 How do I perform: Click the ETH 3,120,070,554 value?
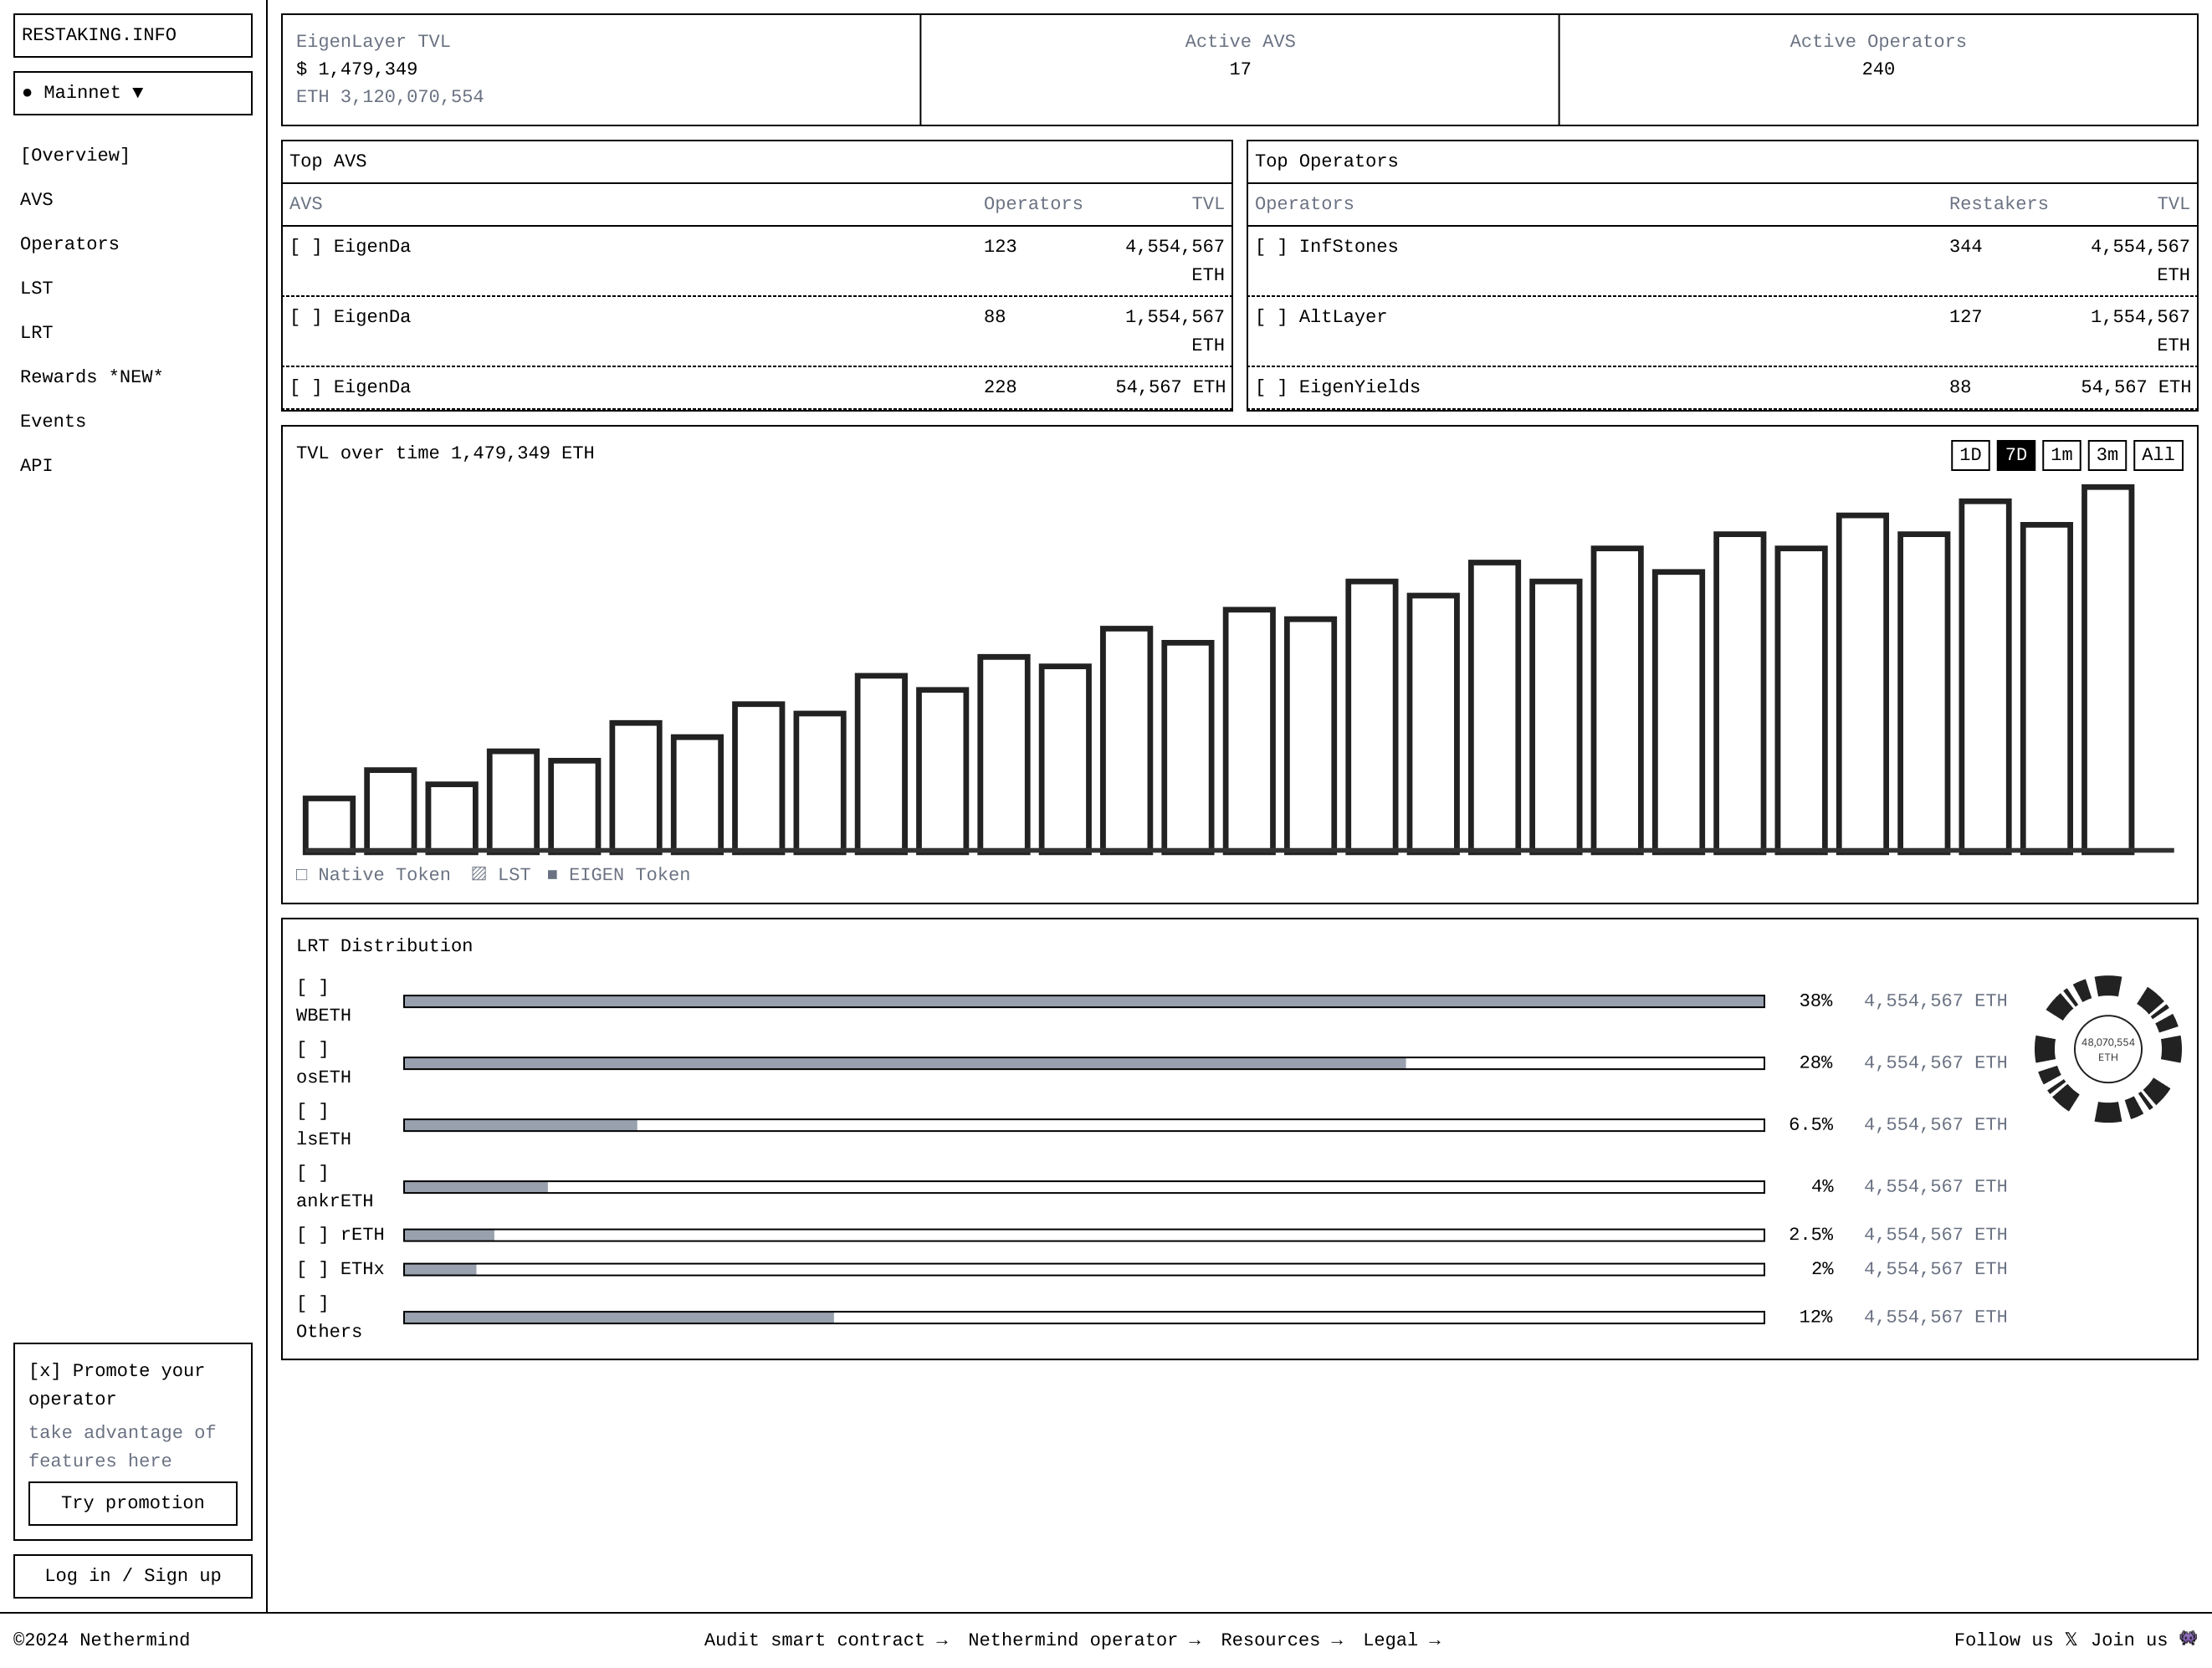pyautogui.click(x=390, y=98)
